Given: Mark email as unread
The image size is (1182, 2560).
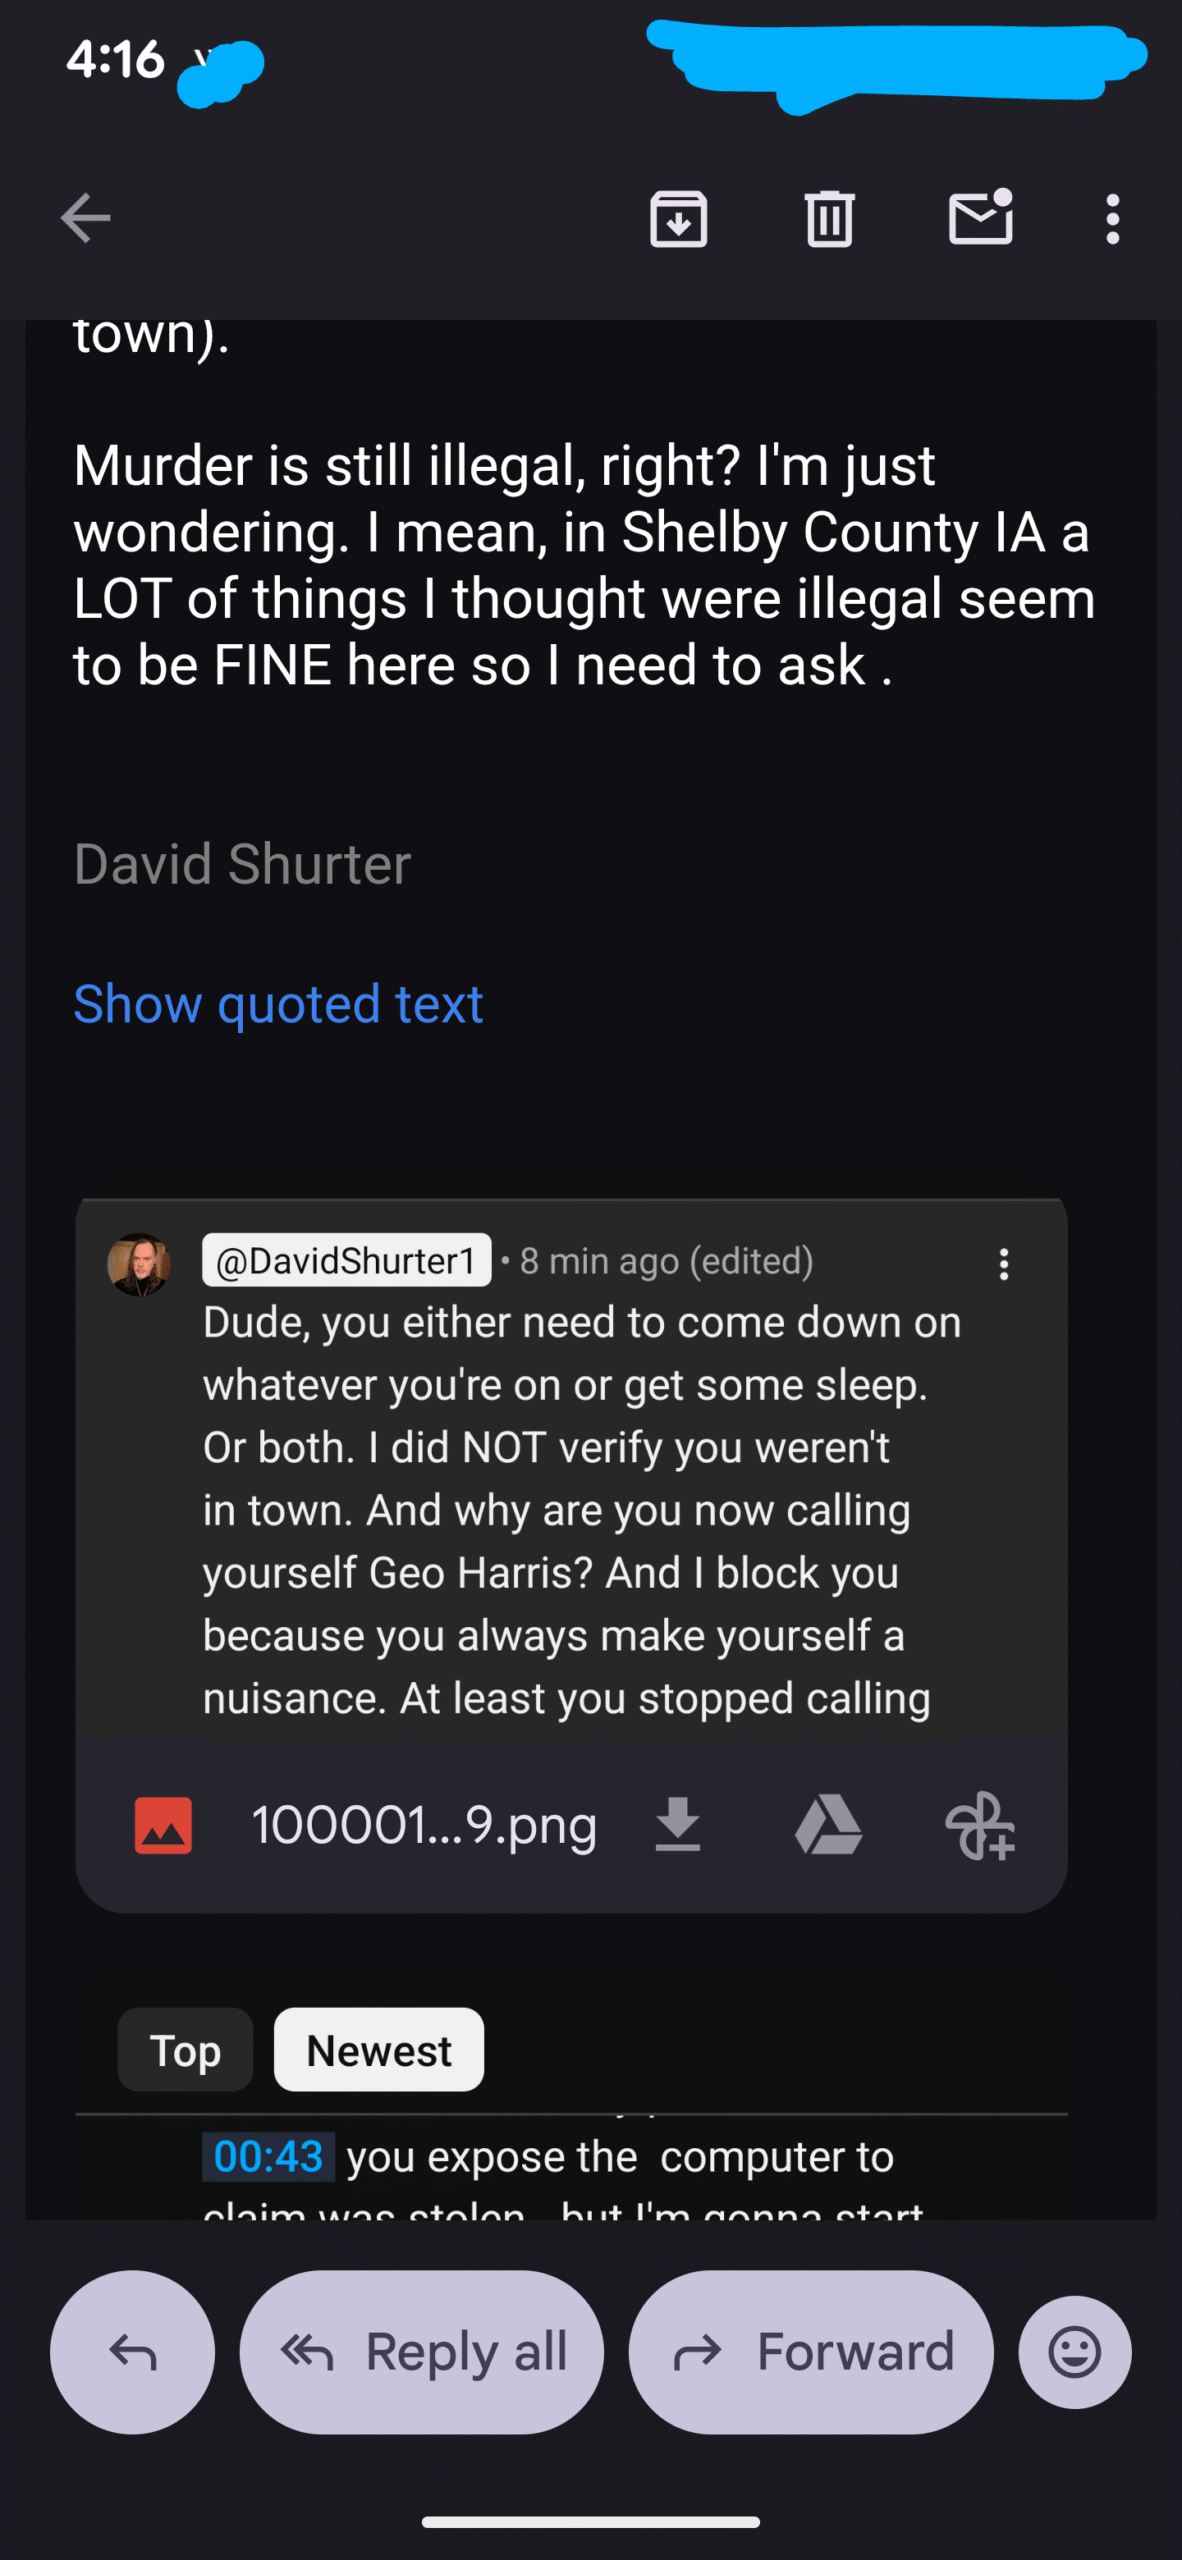Looking at the screenshot, I should pos(981,217).
